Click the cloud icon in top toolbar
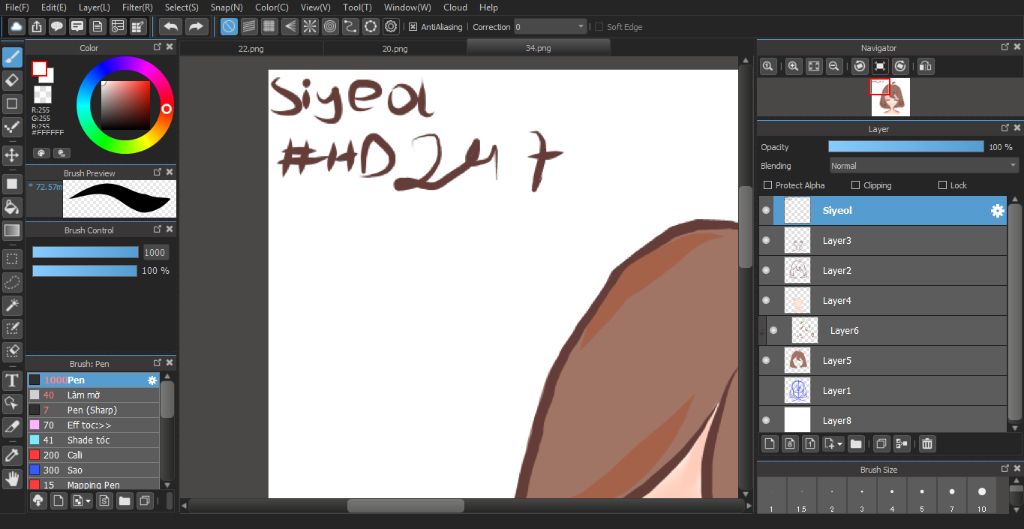This screenshot has height=529, width=1024. point(16,27)
